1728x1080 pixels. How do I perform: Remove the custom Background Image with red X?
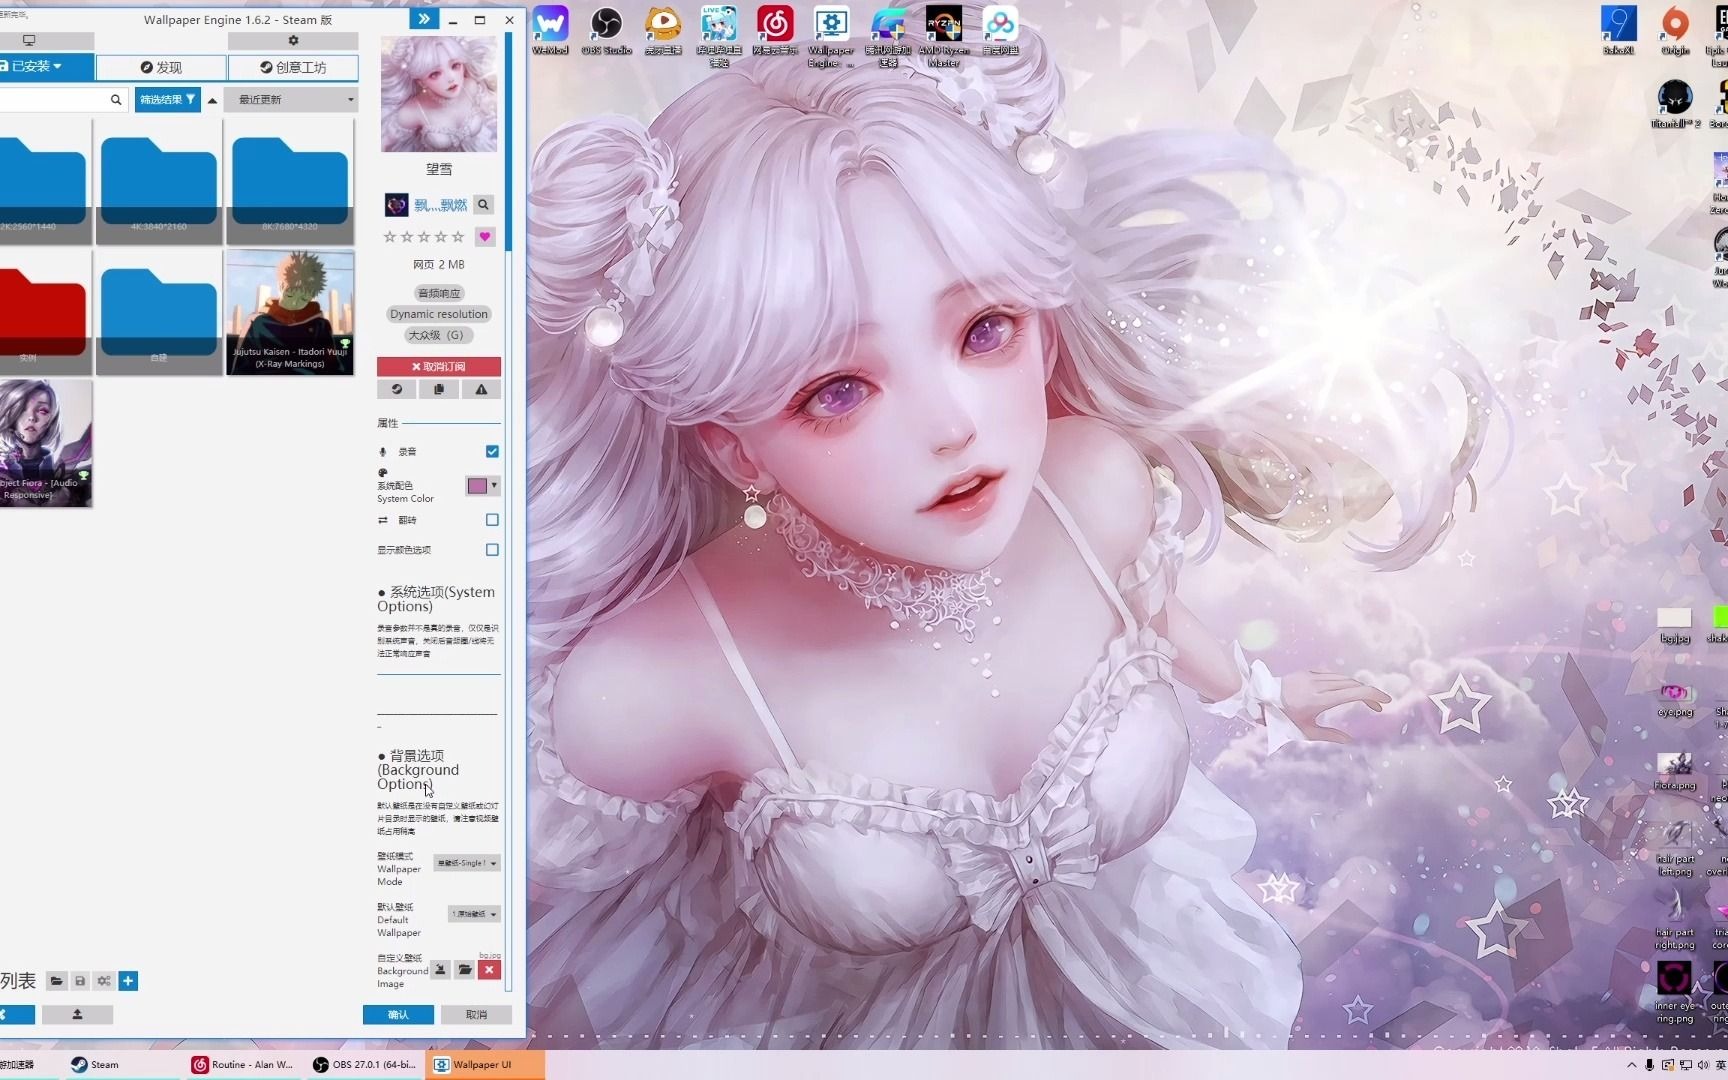tap(489, 970)
